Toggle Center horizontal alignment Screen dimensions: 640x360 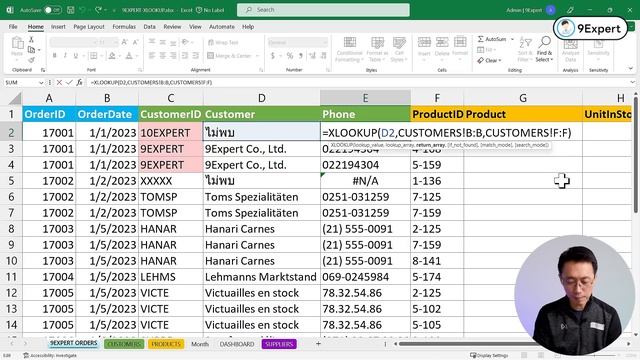coord(162,56)
